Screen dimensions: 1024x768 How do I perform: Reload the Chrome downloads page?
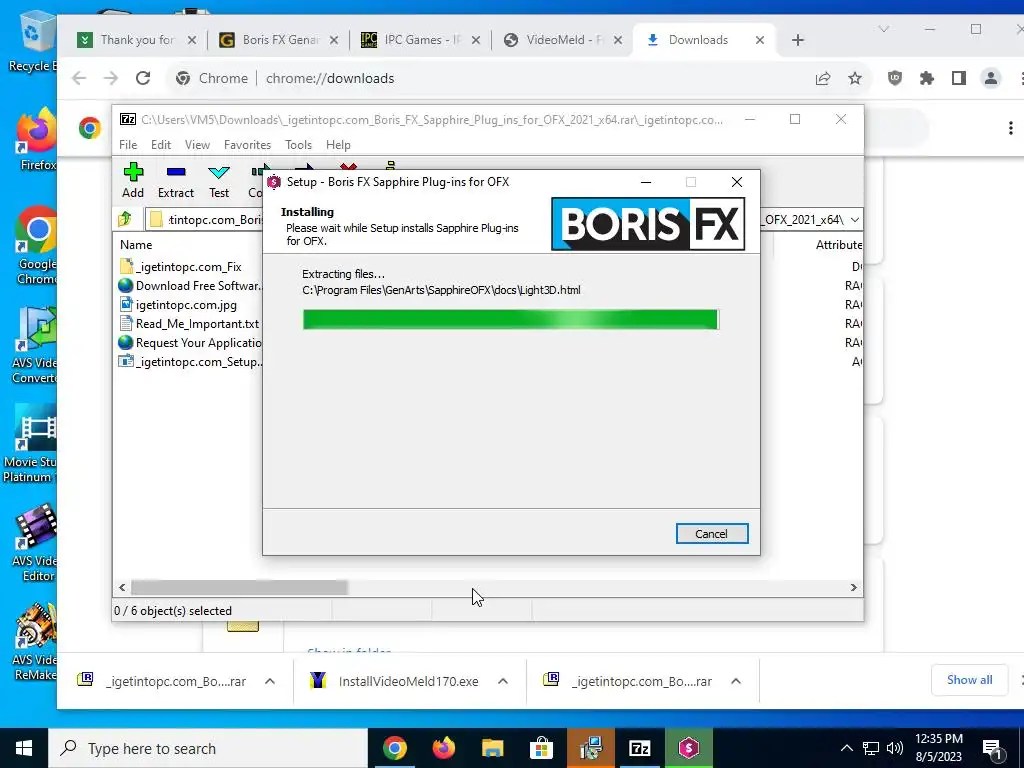click(143, 78)
